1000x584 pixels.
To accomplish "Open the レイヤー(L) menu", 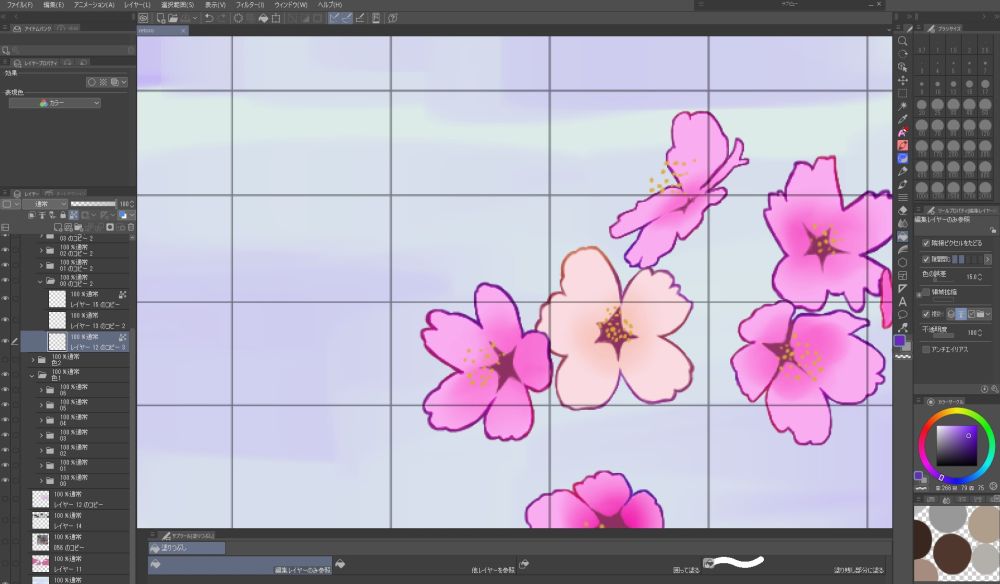I will click(138, 5).
